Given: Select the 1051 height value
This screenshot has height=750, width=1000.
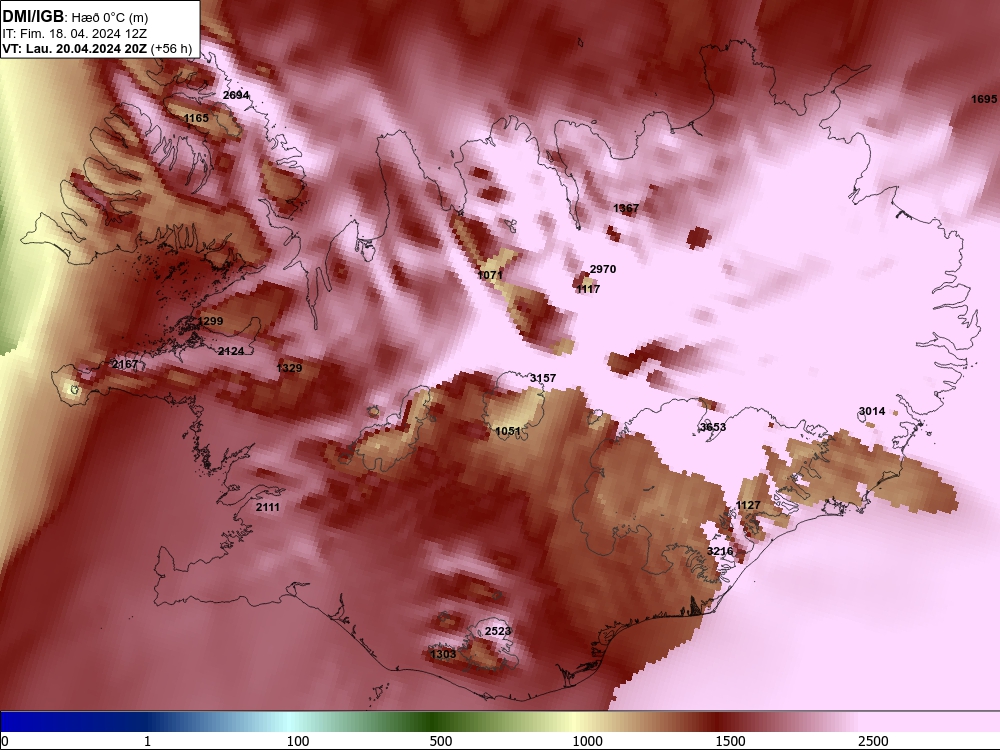Looking at the screenshot, I should coord(508,431).
